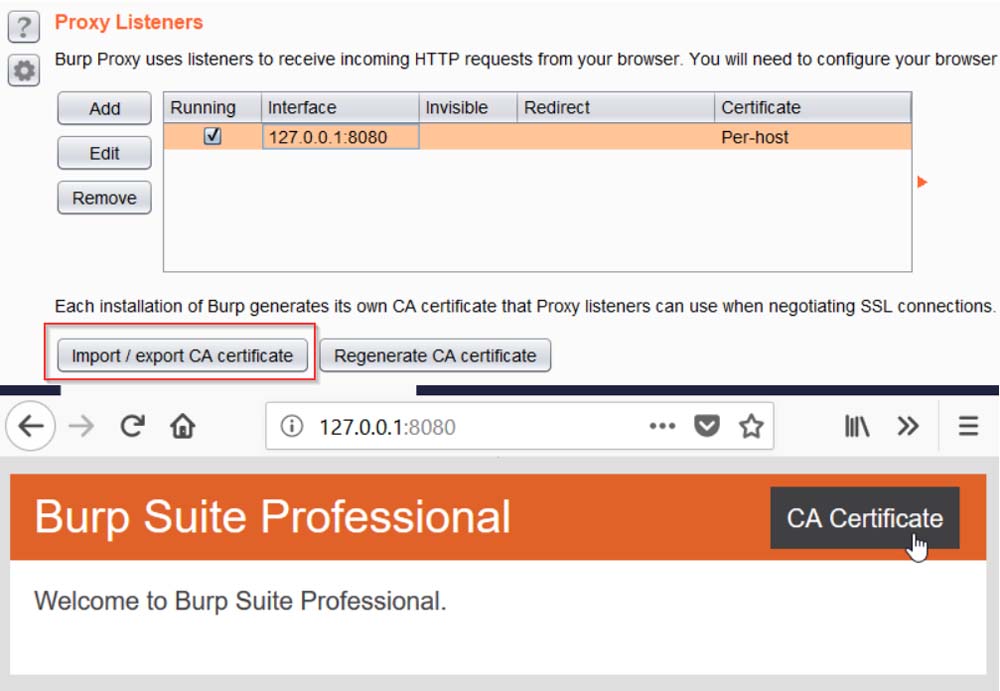Reload the page in Firefox
This screenshot has width=1000, height=691.
tap(133, 426)
